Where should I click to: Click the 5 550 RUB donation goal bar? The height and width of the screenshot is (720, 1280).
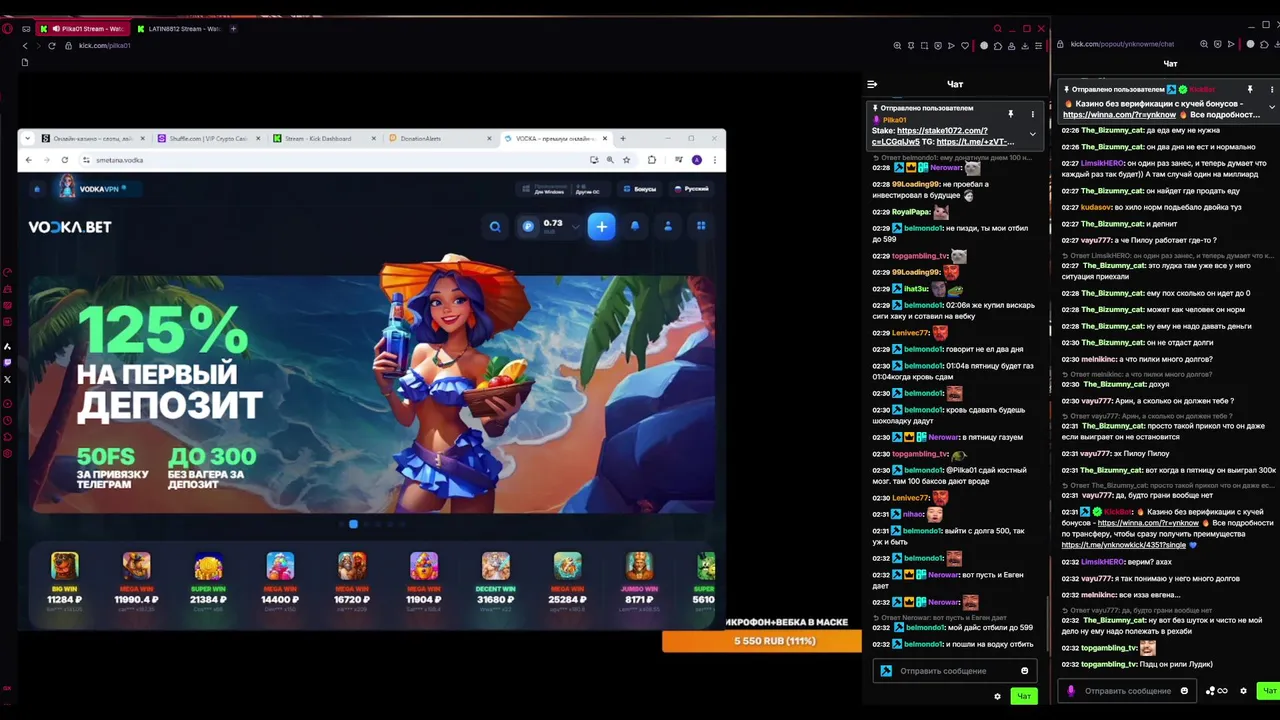click(x=762, y=642)
